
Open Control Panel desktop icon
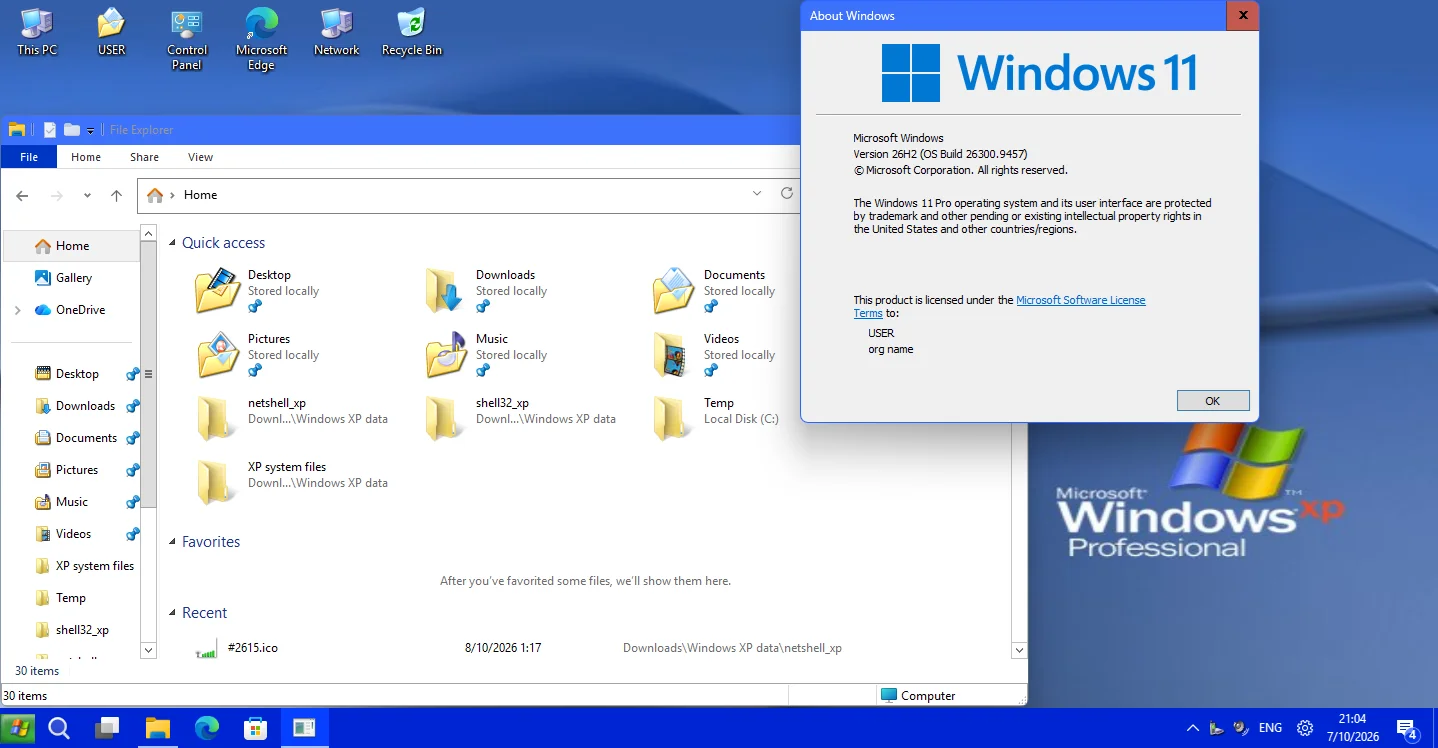pos(187,40)
